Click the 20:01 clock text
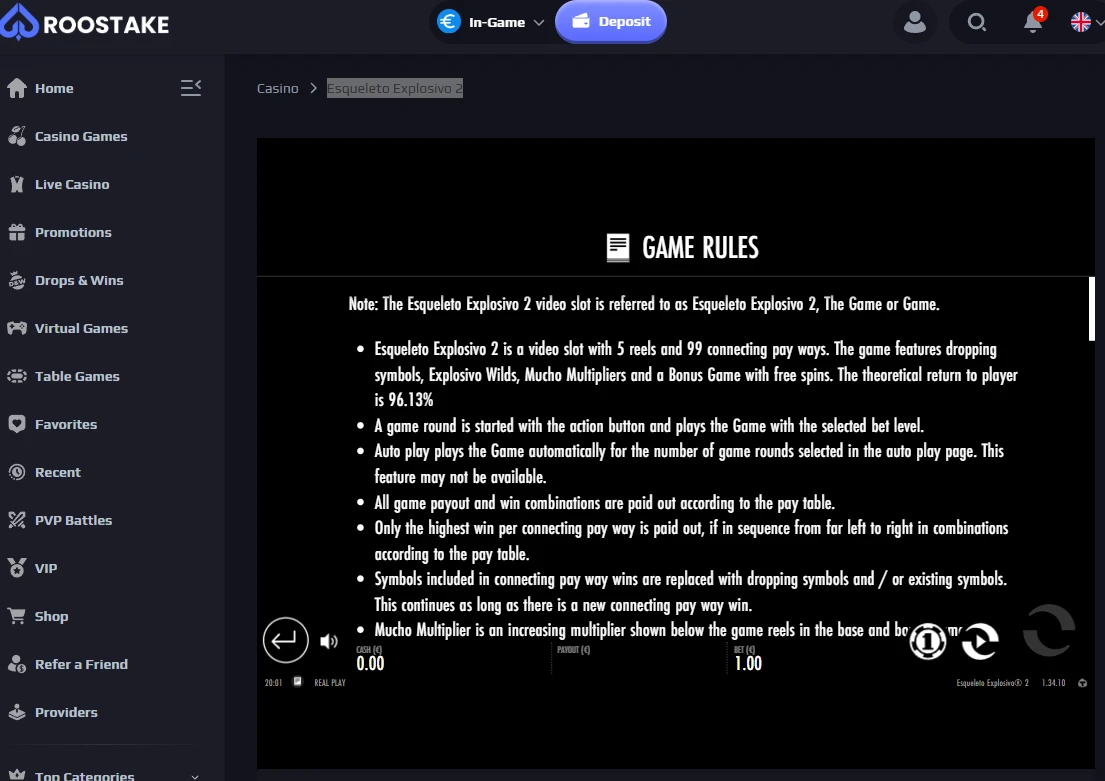Screen dimensions: 1105x781 point(273,682)
